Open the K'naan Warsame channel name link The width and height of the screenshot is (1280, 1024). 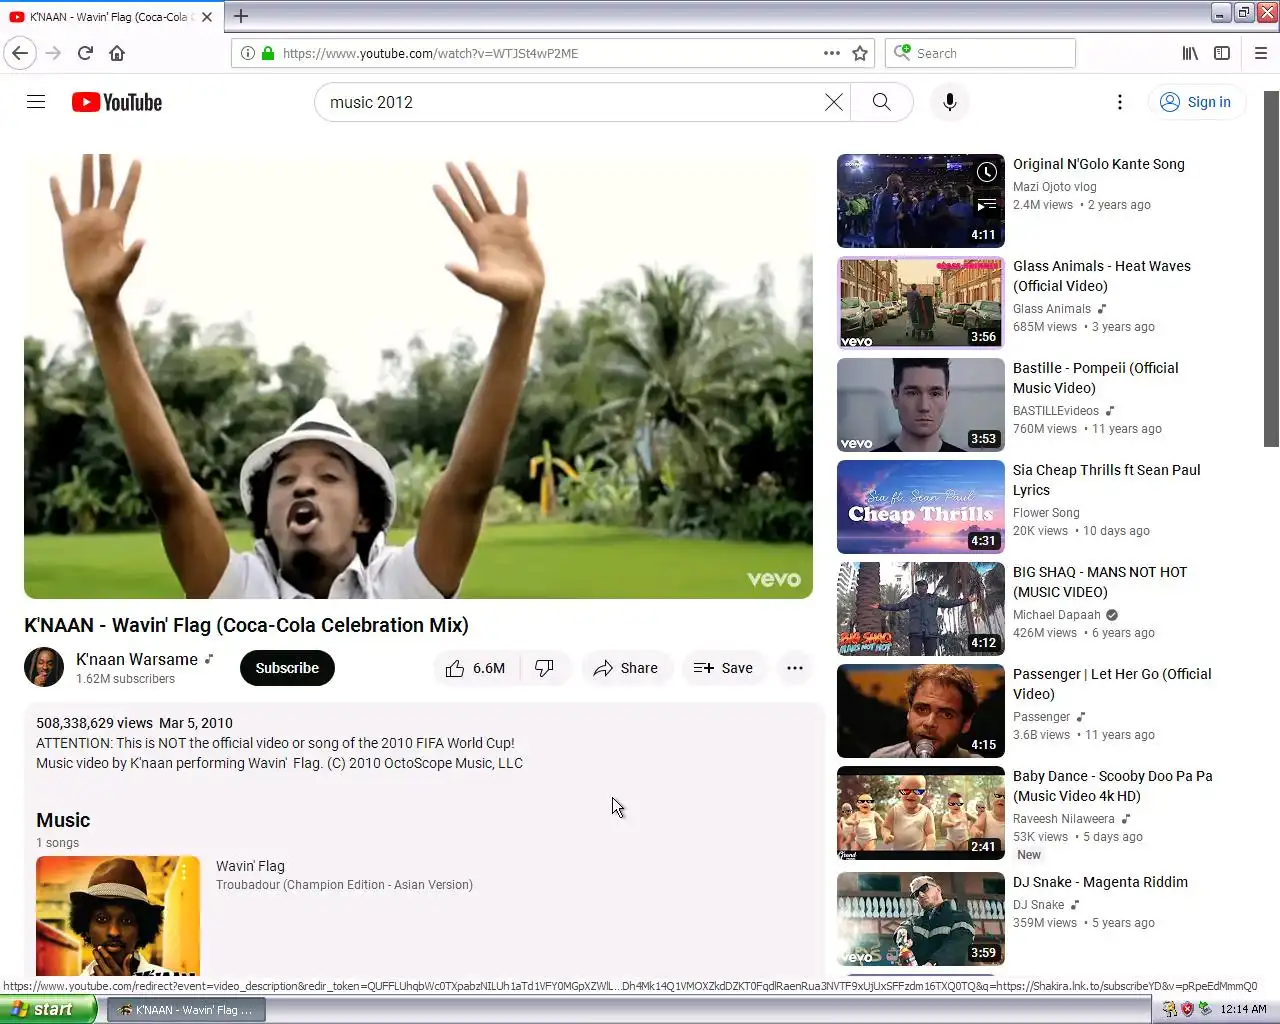click(137, 659)
